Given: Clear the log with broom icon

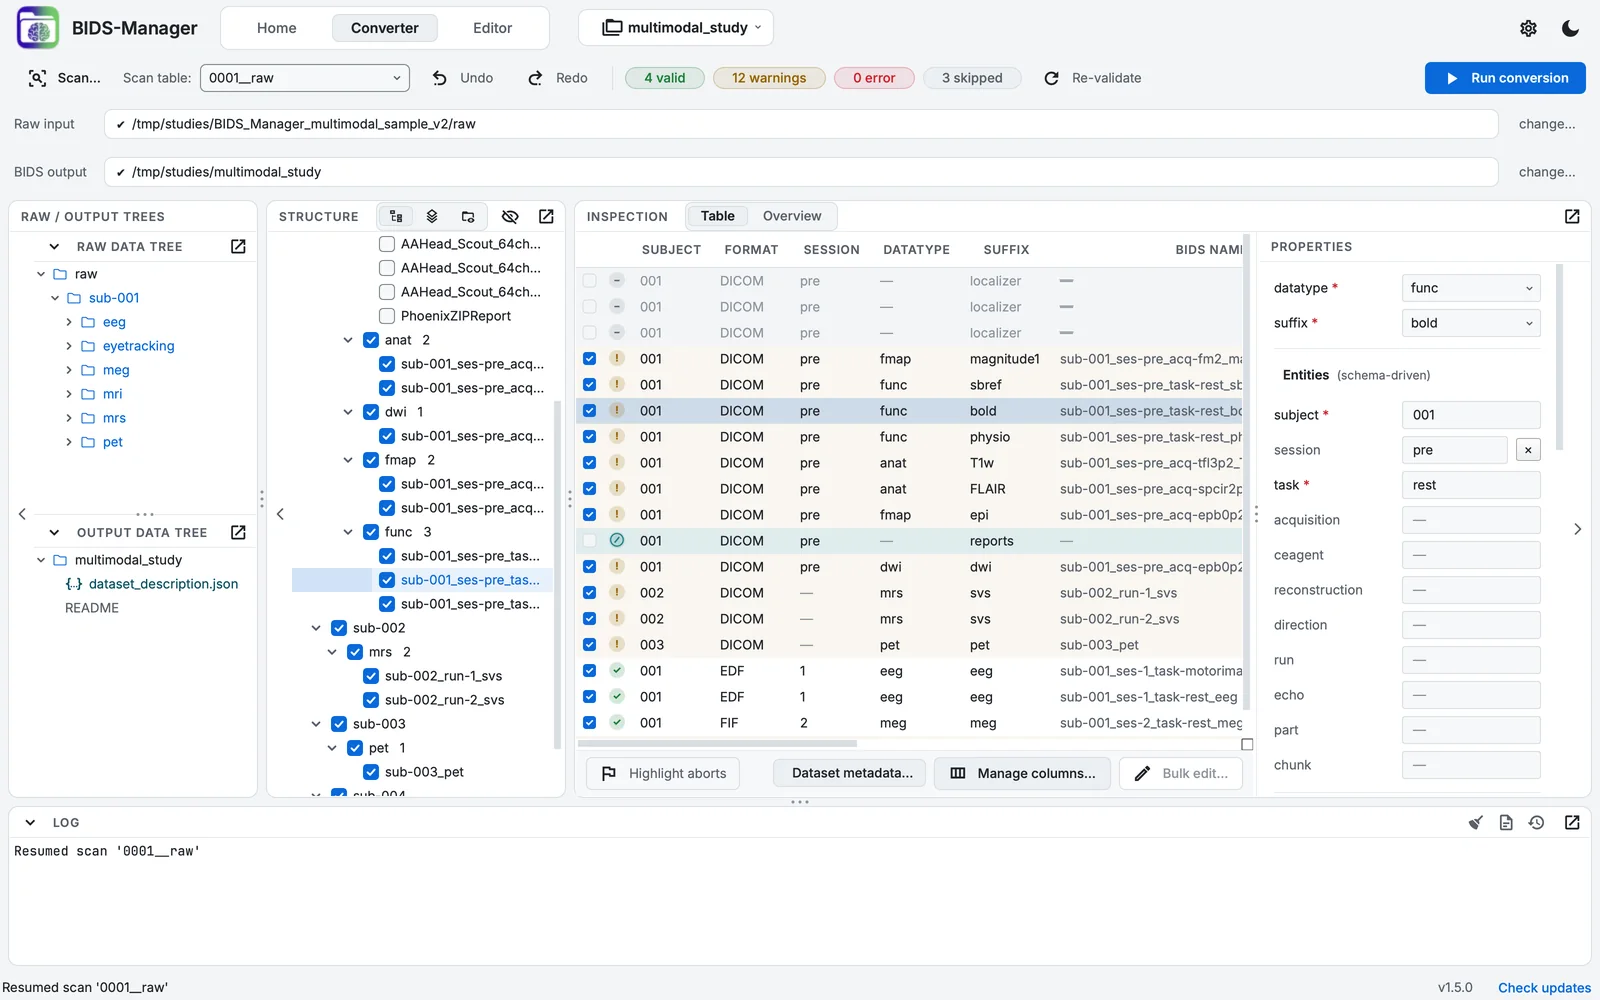Looking at the screenshot, I should point(1475,822).
